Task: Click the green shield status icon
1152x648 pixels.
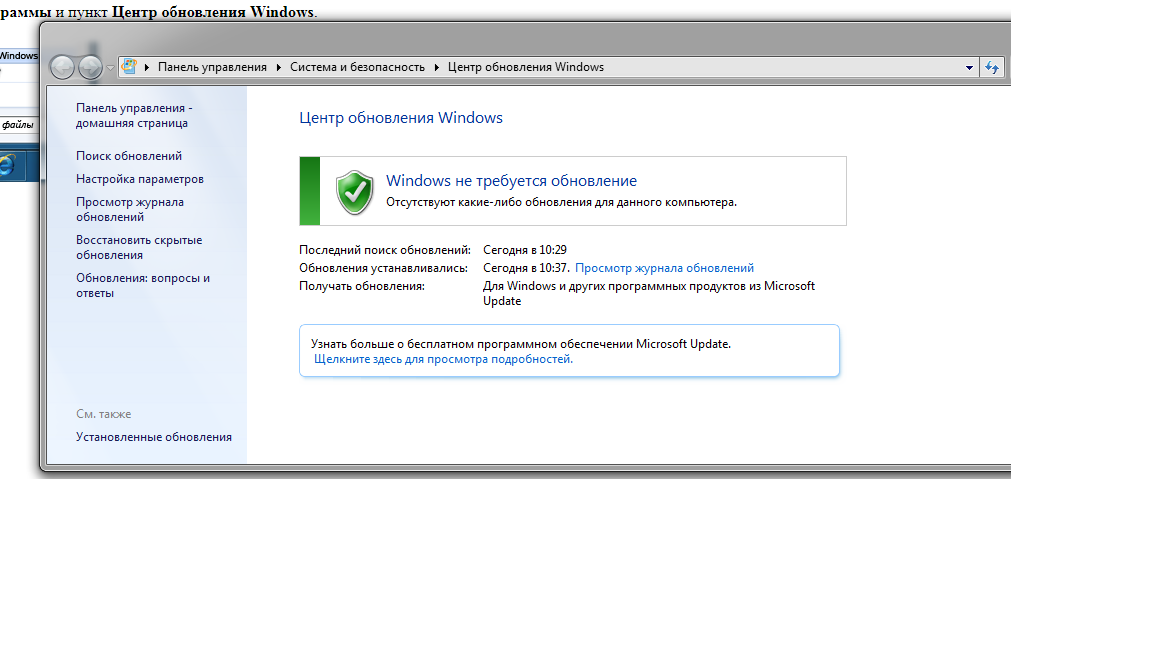Action: pos(354,191)
